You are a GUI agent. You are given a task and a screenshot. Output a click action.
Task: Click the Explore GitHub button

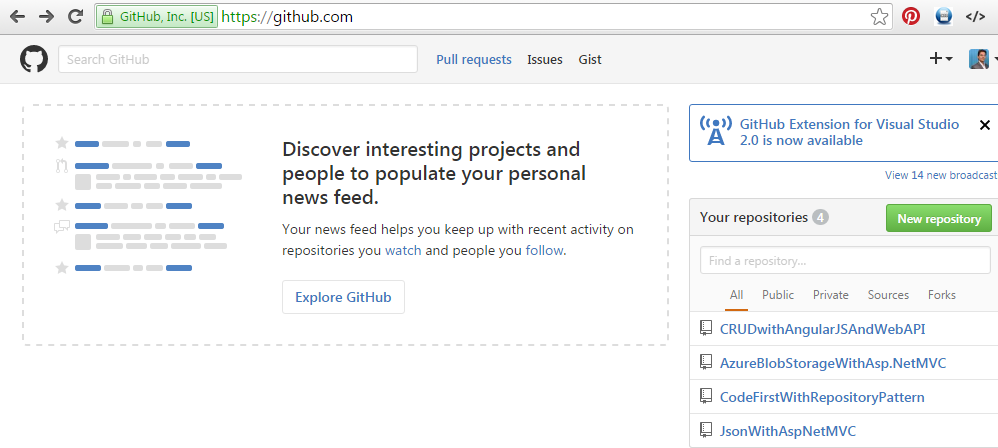343,297
